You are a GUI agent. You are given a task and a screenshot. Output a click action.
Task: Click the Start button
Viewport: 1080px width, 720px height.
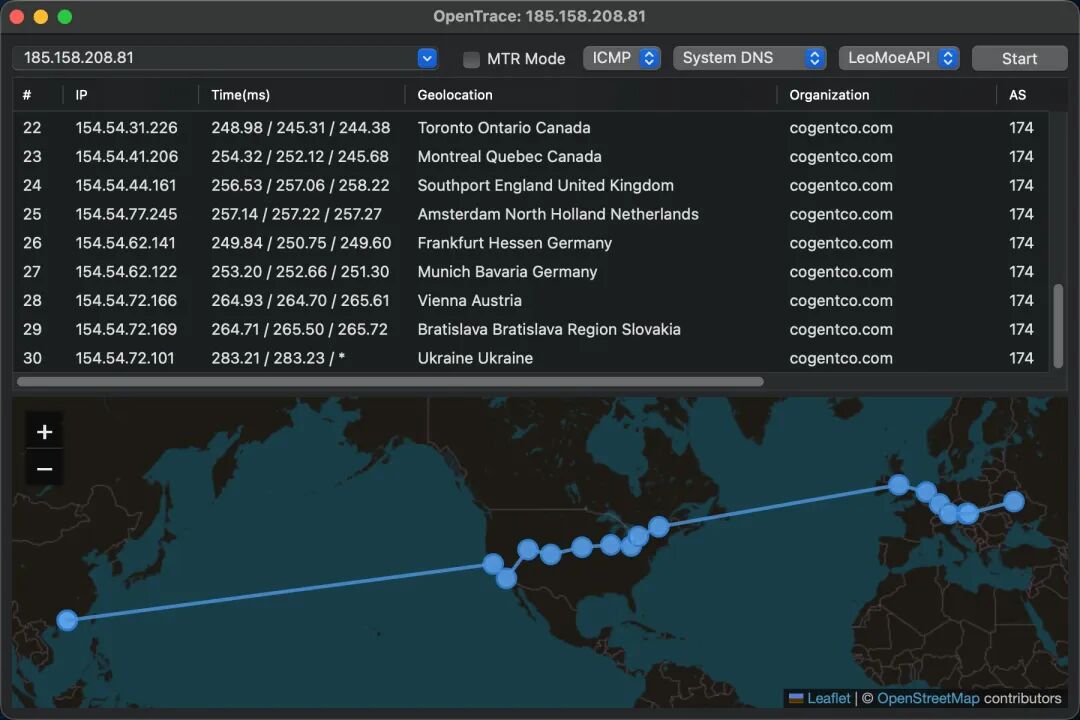pos(1019,58)
